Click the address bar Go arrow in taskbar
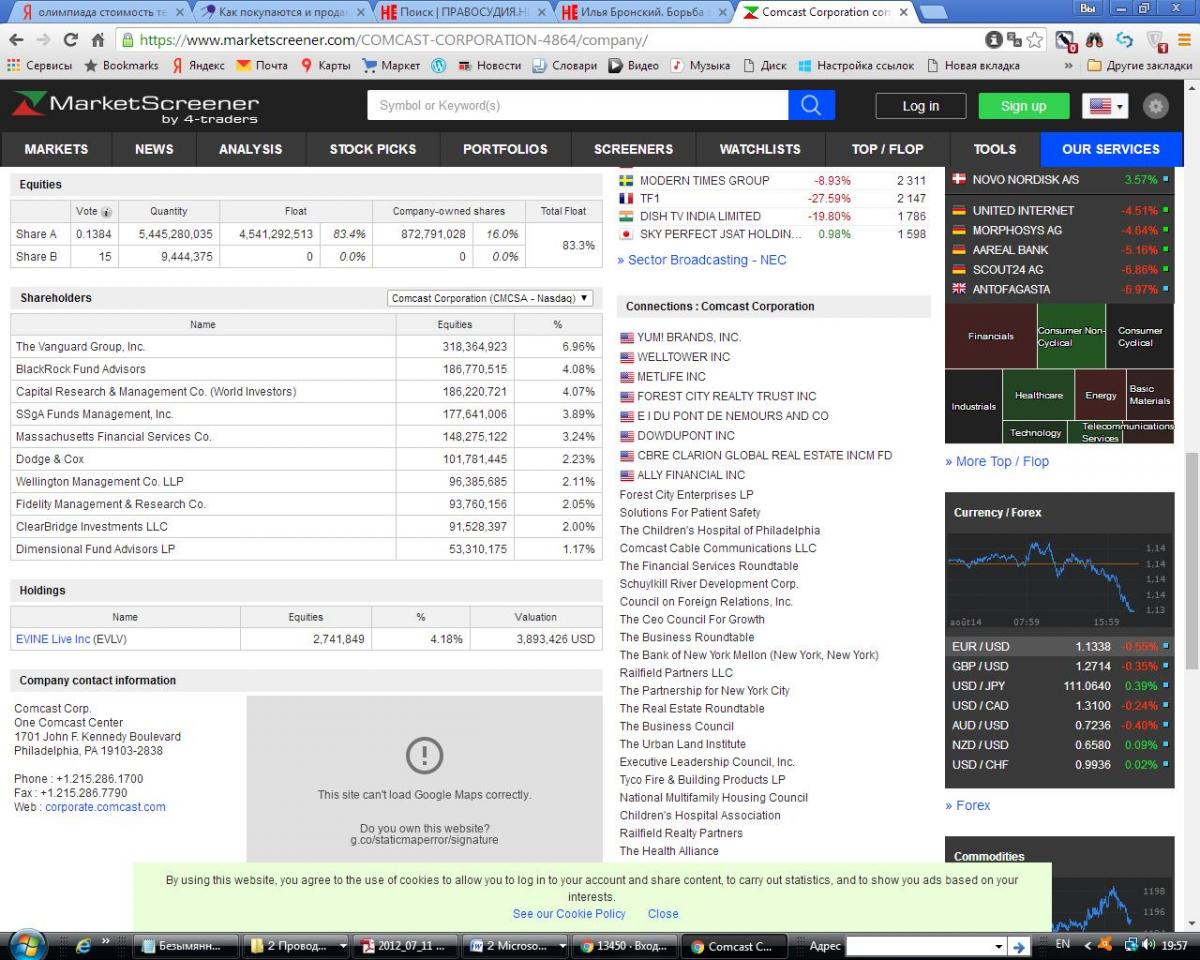This screenshot has width=1200, height=960. click(1019, 946)
